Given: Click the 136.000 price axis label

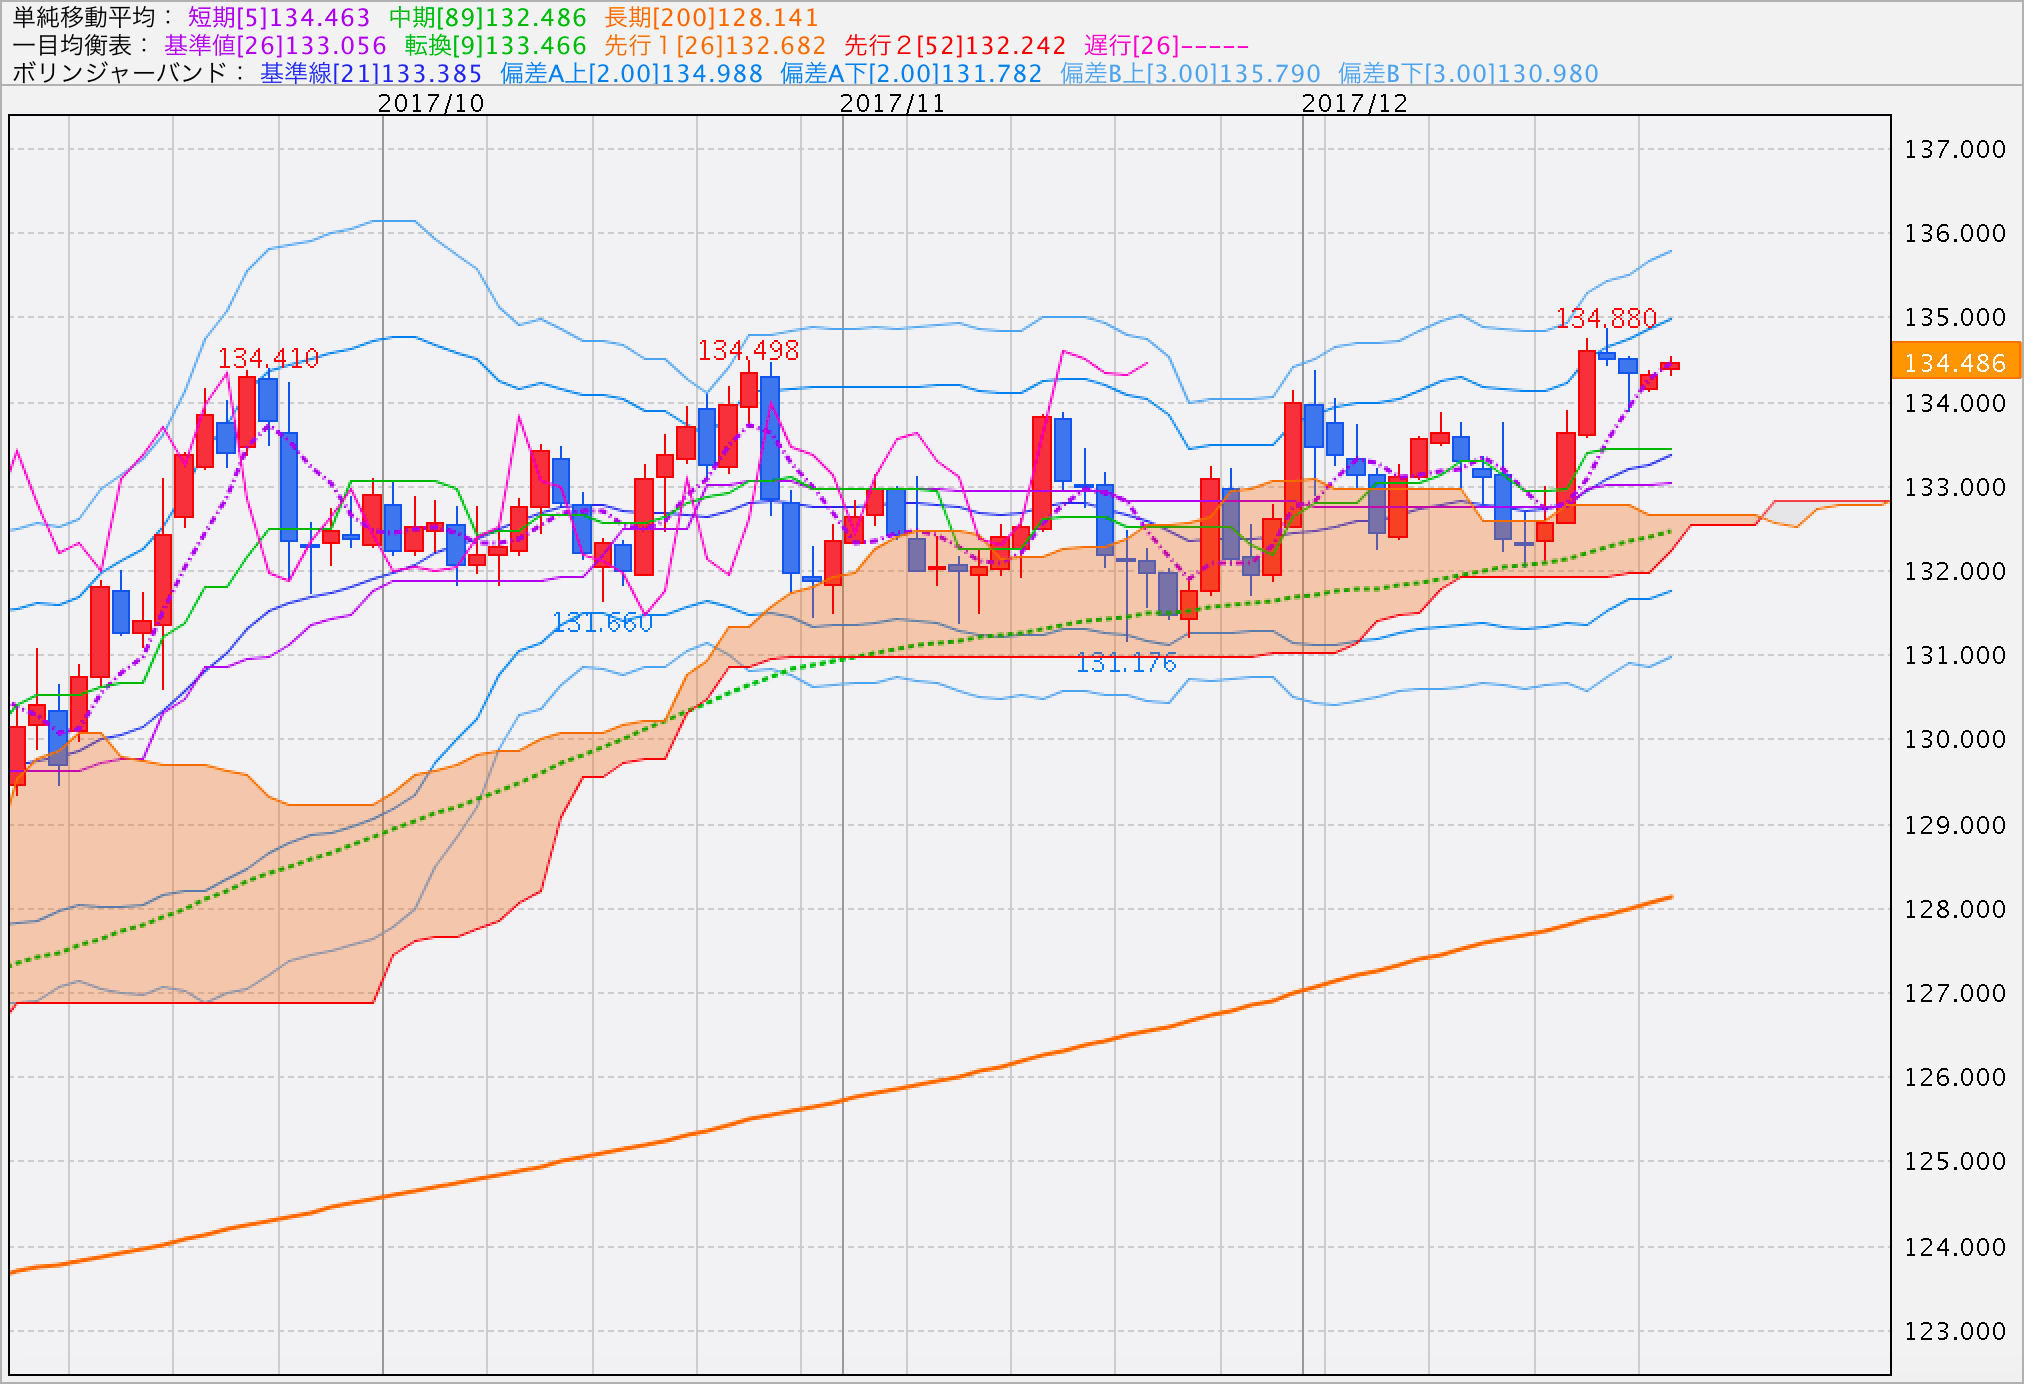Looking at the screenshot, I should point(1956,233).
